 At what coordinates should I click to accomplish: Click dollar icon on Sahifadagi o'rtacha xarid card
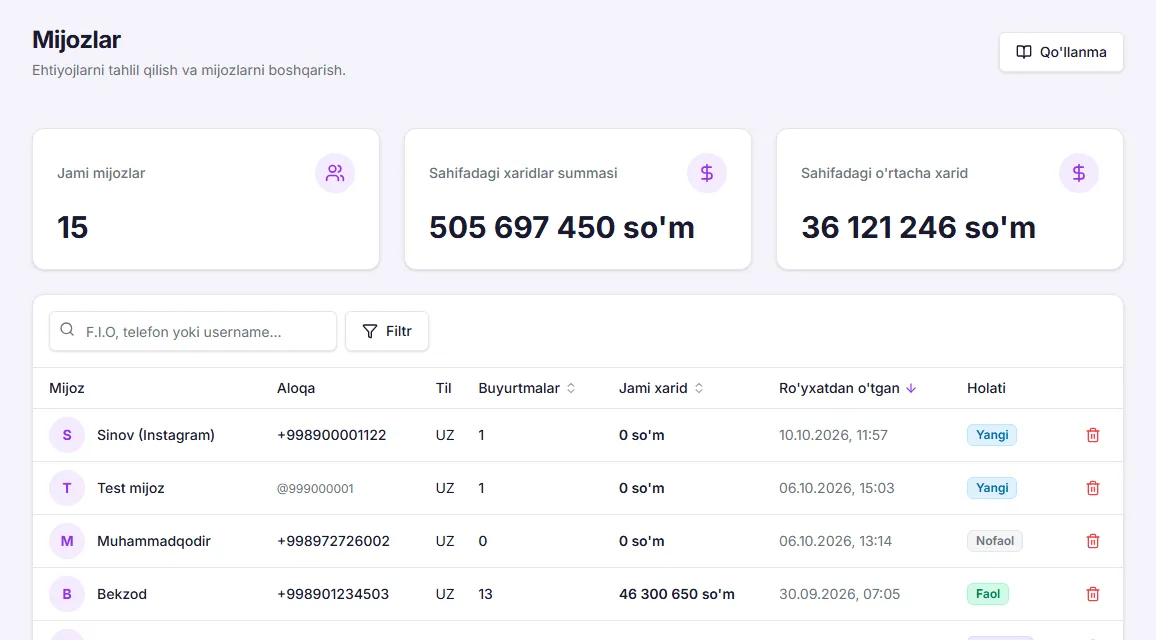pyautogui.click(x=1079, y=173)
